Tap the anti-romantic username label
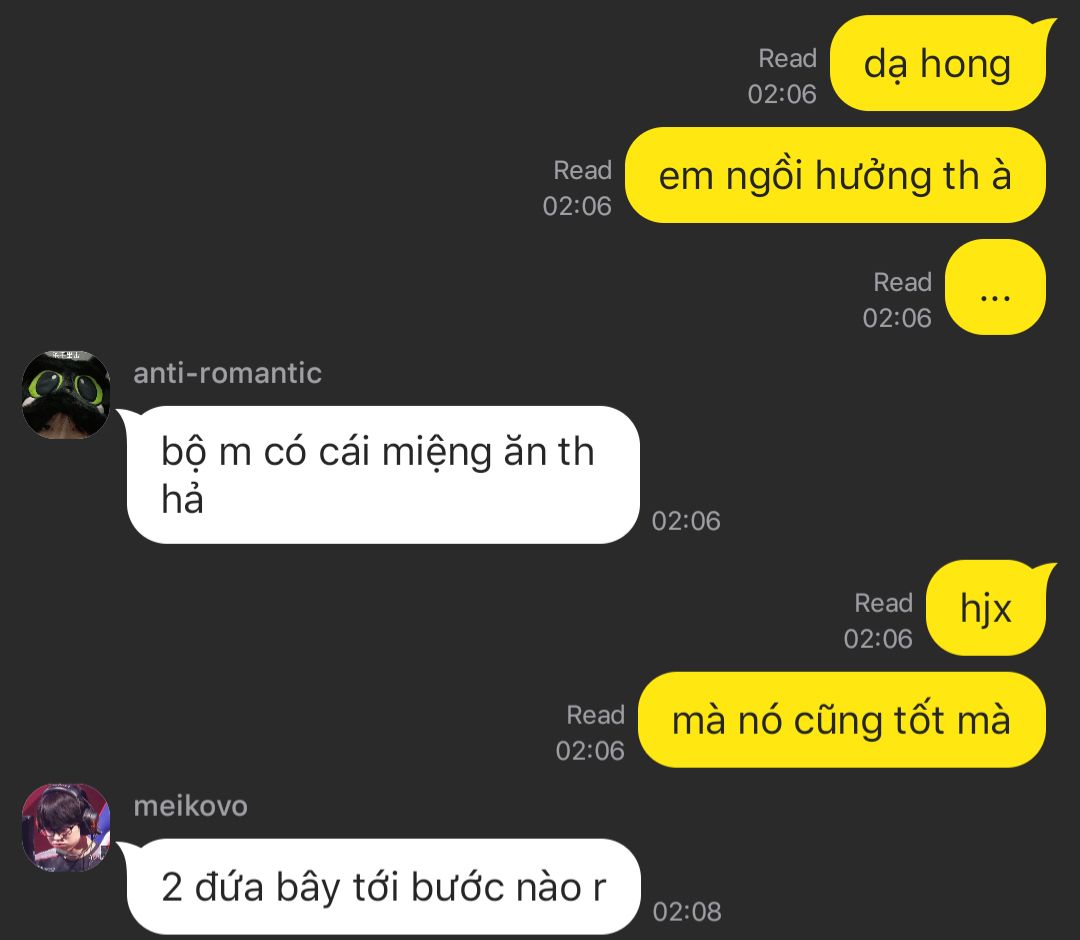This screenshot has width=1080, height=940. [x=227, y=373]
